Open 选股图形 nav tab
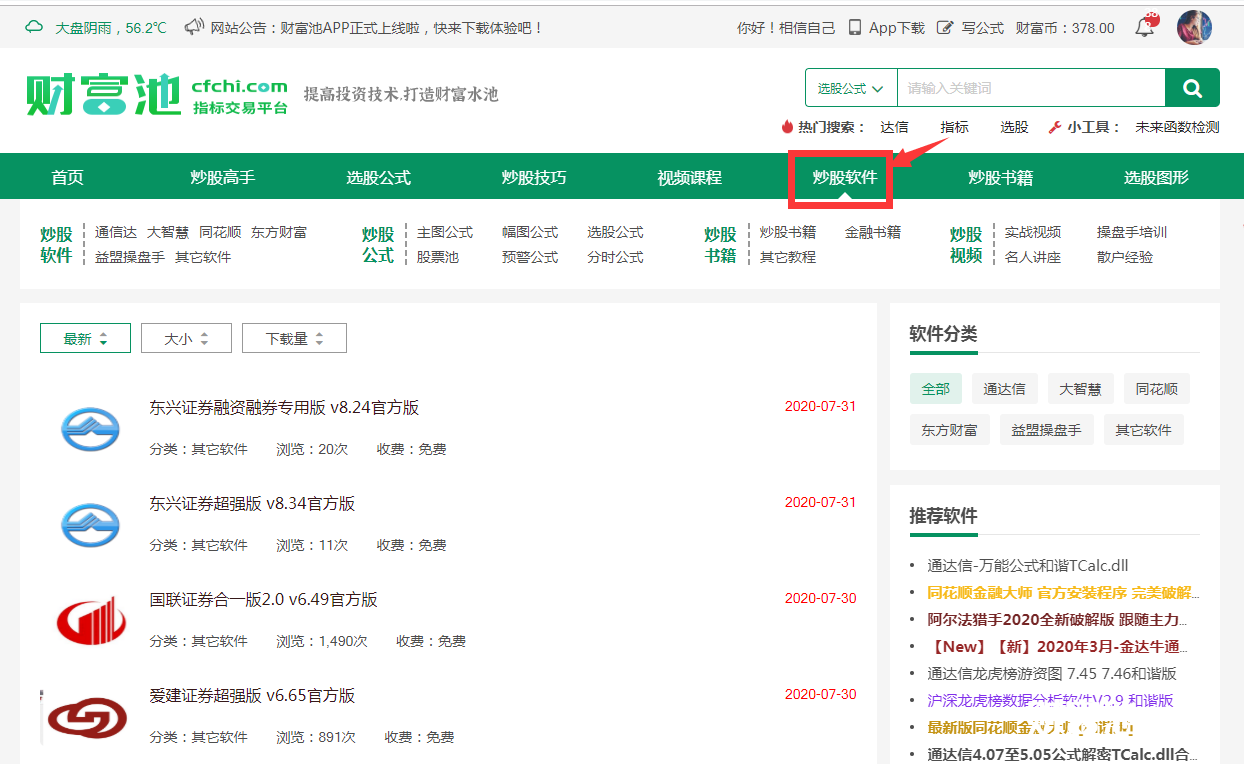Screen dimensions: 1244x764 click(1156, 178)
